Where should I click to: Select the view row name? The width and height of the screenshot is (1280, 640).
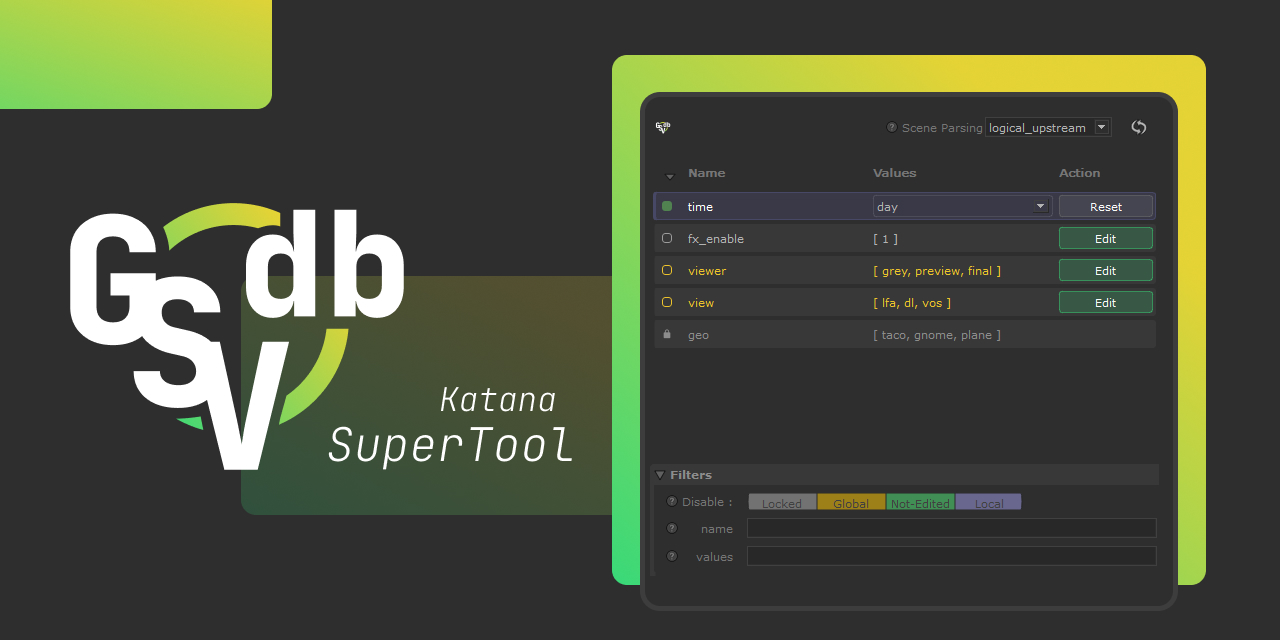coord(701,303)
